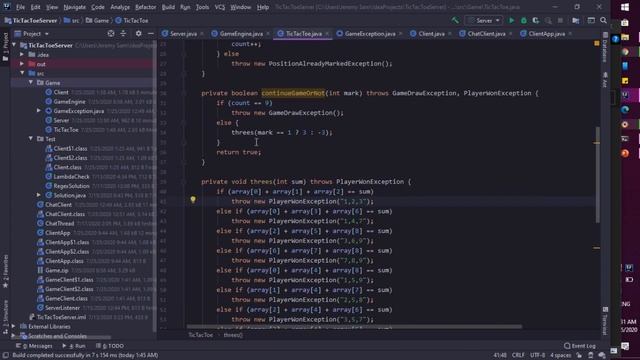
Task: Click UTF-8 encoding in status bar
Action: (537, 355)
